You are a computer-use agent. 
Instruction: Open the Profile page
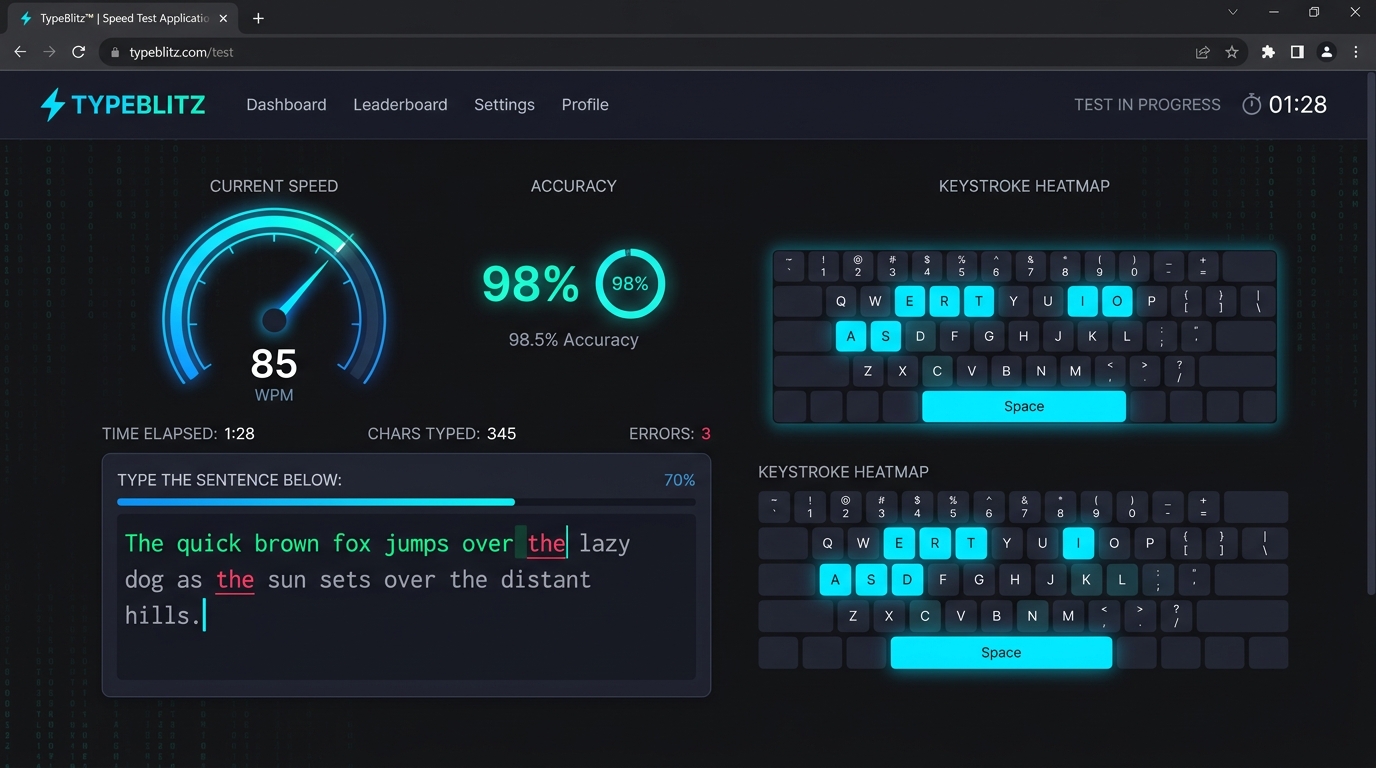tap(585, 104)
